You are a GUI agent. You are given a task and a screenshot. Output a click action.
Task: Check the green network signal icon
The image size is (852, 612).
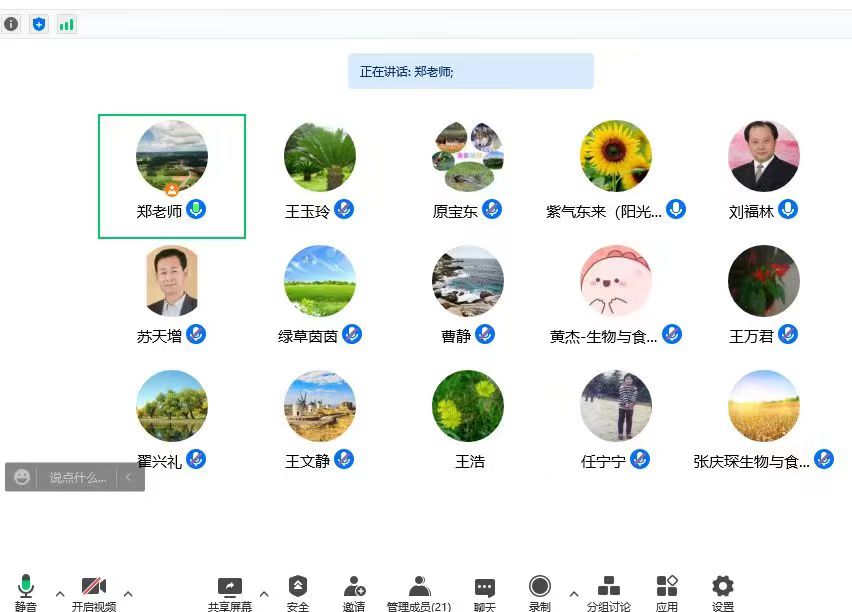(66, 24)
